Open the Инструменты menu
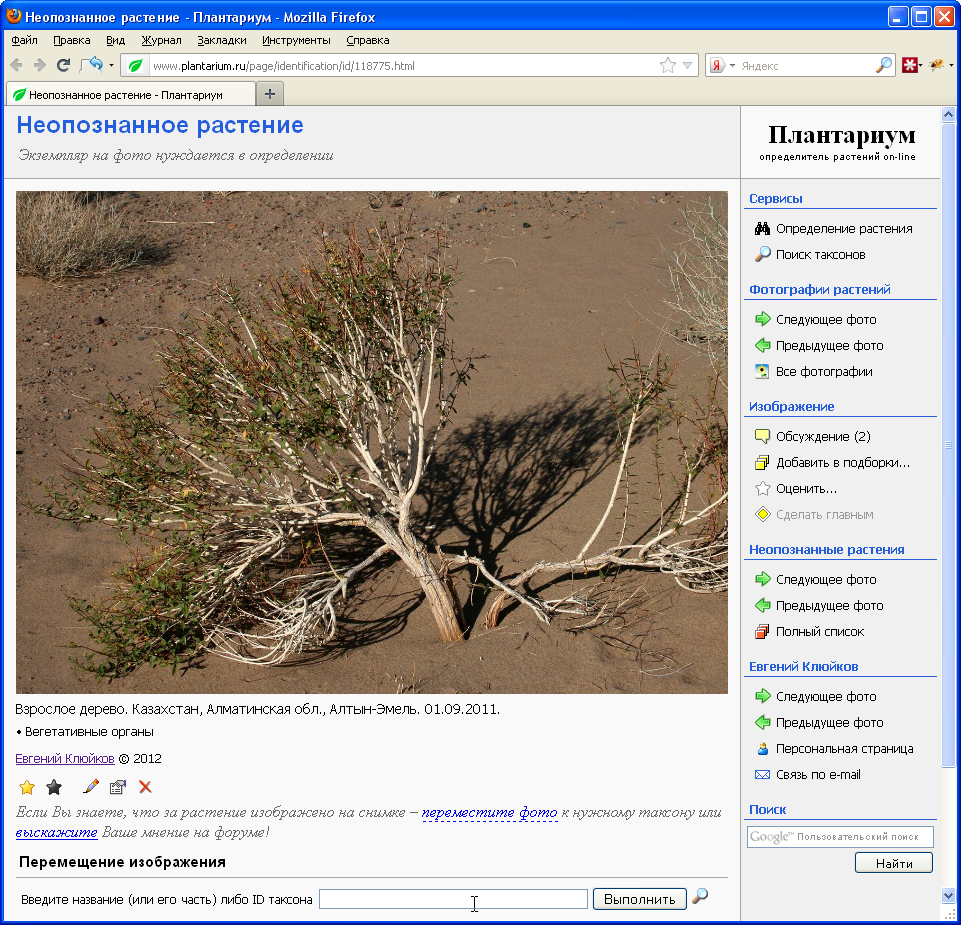This screenshot has height=925, width=961. pos(296,40)
